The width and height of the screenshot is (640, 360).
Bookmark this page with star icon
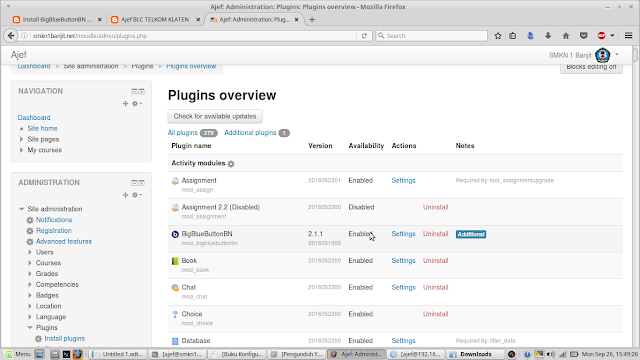(x=498, y=36)
